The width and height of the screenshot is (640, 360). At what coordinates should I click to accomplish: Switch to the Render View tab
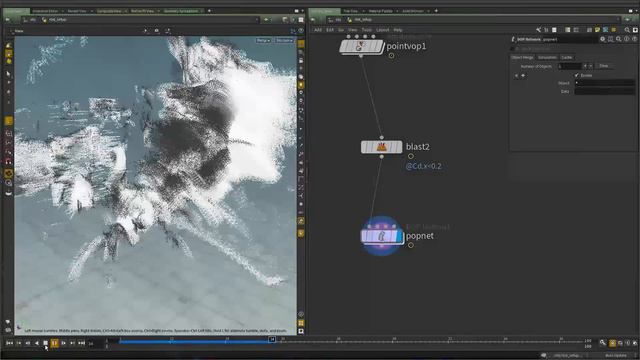point(77,11)
